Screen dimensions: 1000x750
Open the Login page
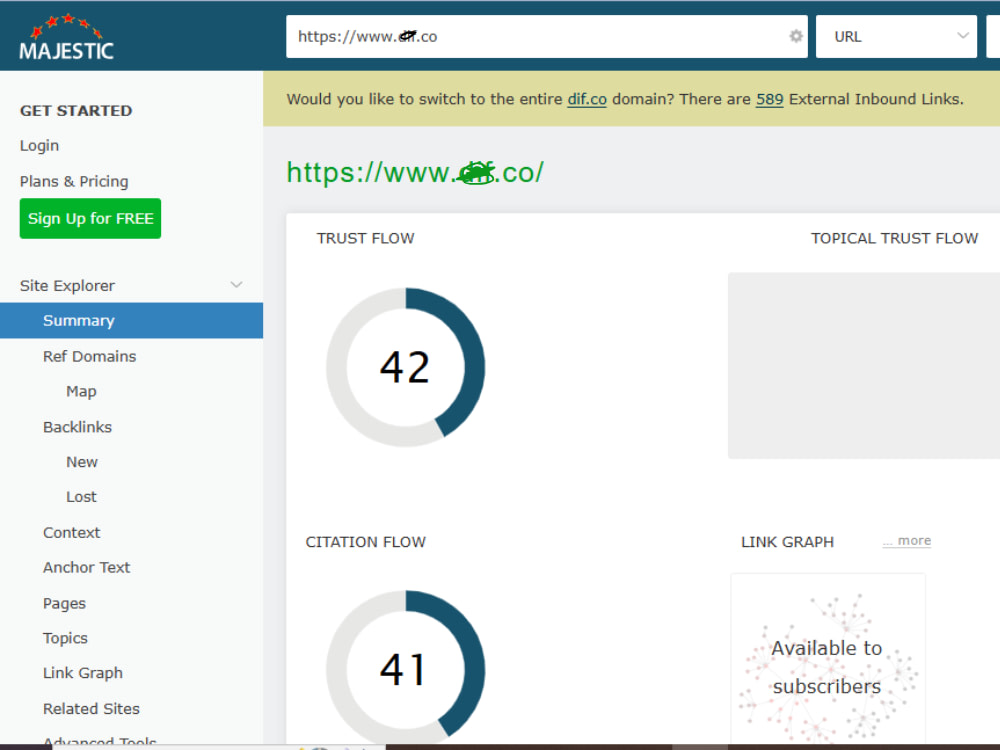point(40,145)
